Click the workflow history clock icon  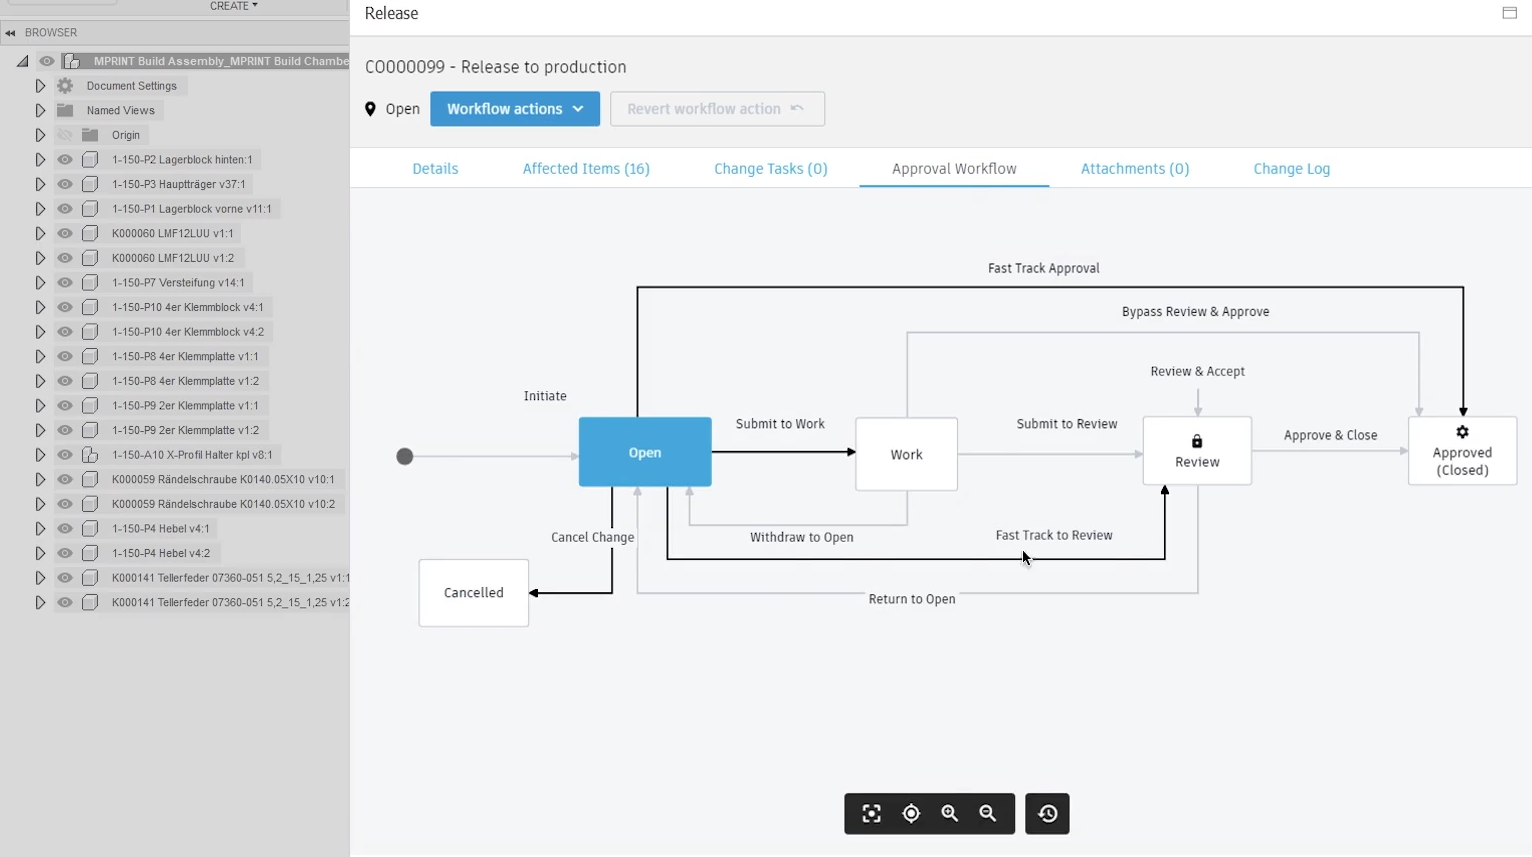[1047, 814]
